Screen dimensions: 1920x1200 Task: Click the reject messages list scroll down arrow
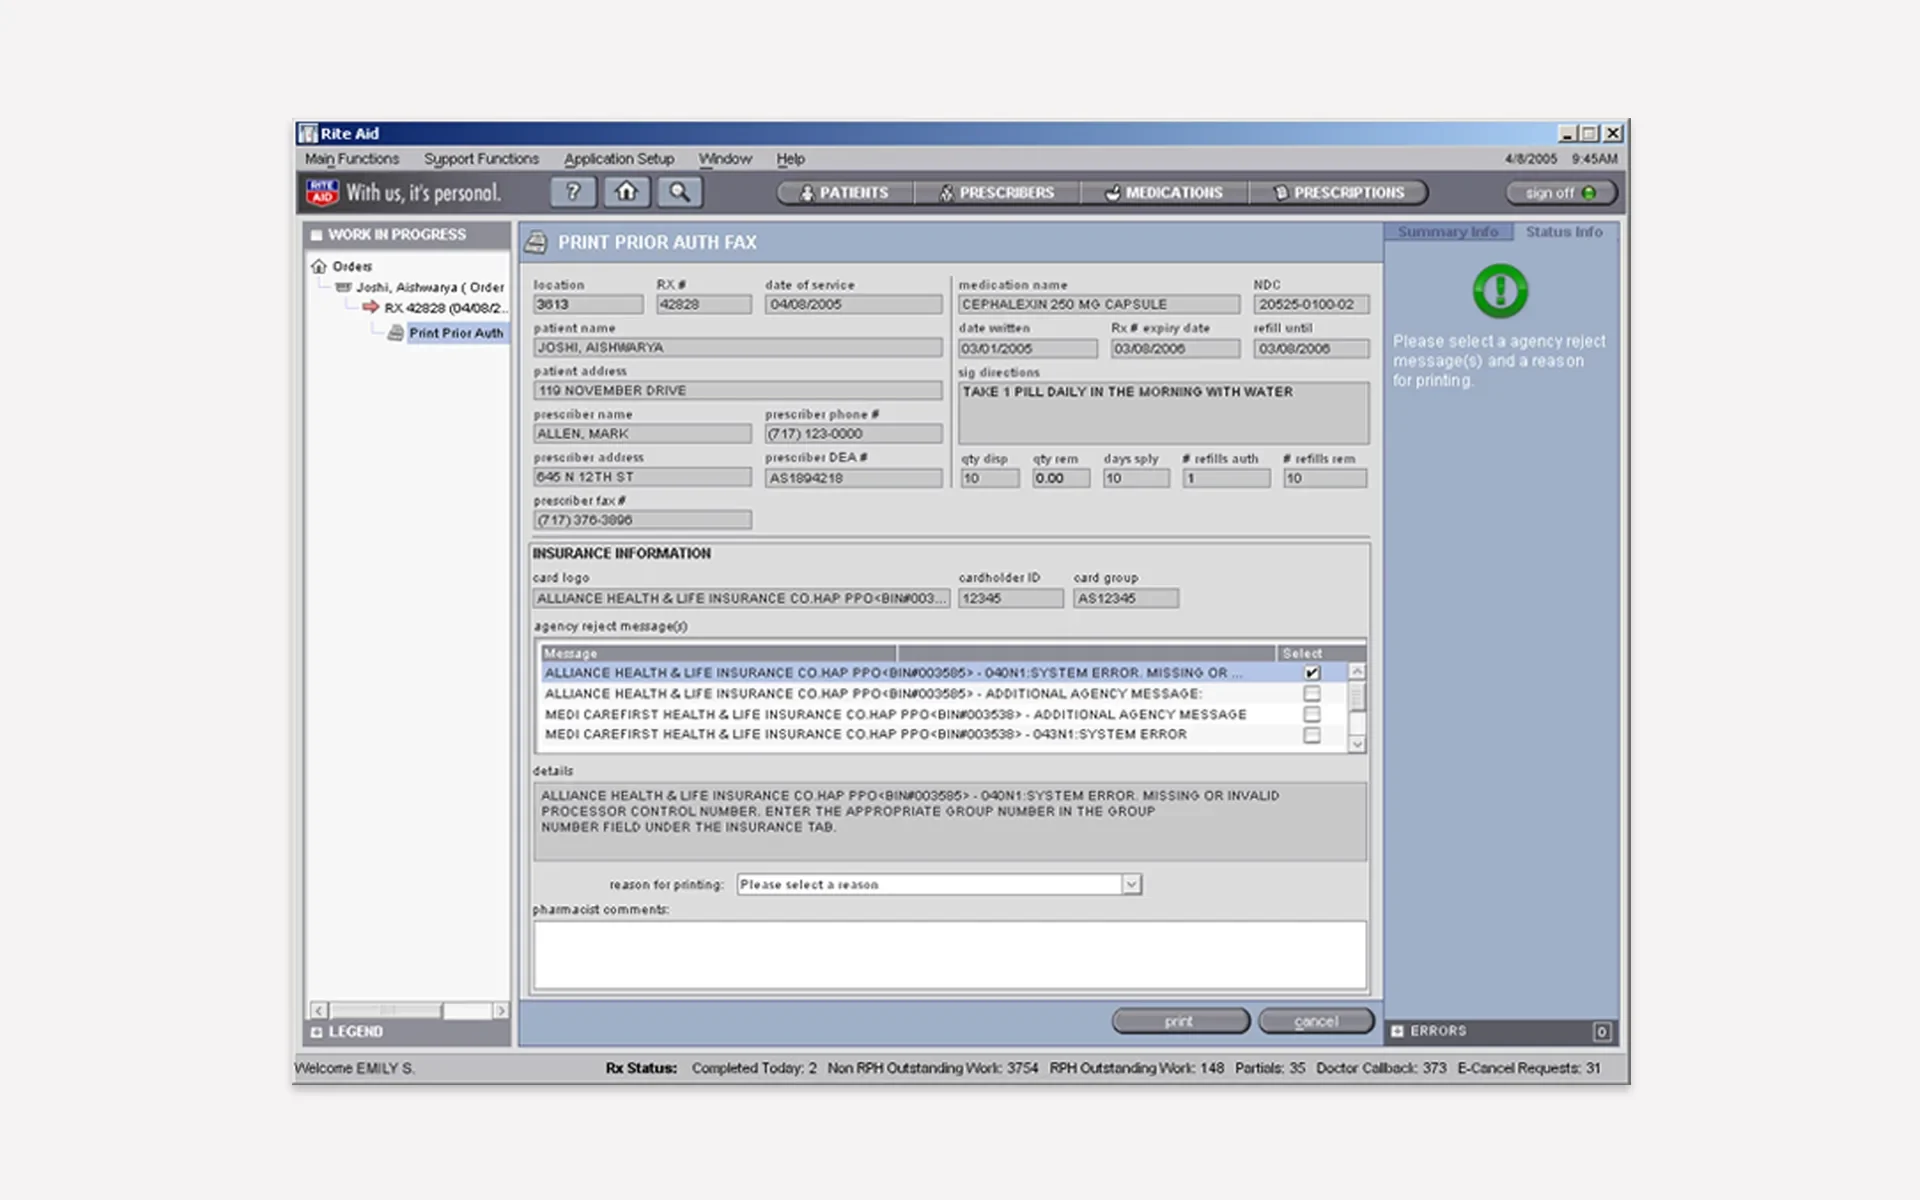click(1357, 744)
